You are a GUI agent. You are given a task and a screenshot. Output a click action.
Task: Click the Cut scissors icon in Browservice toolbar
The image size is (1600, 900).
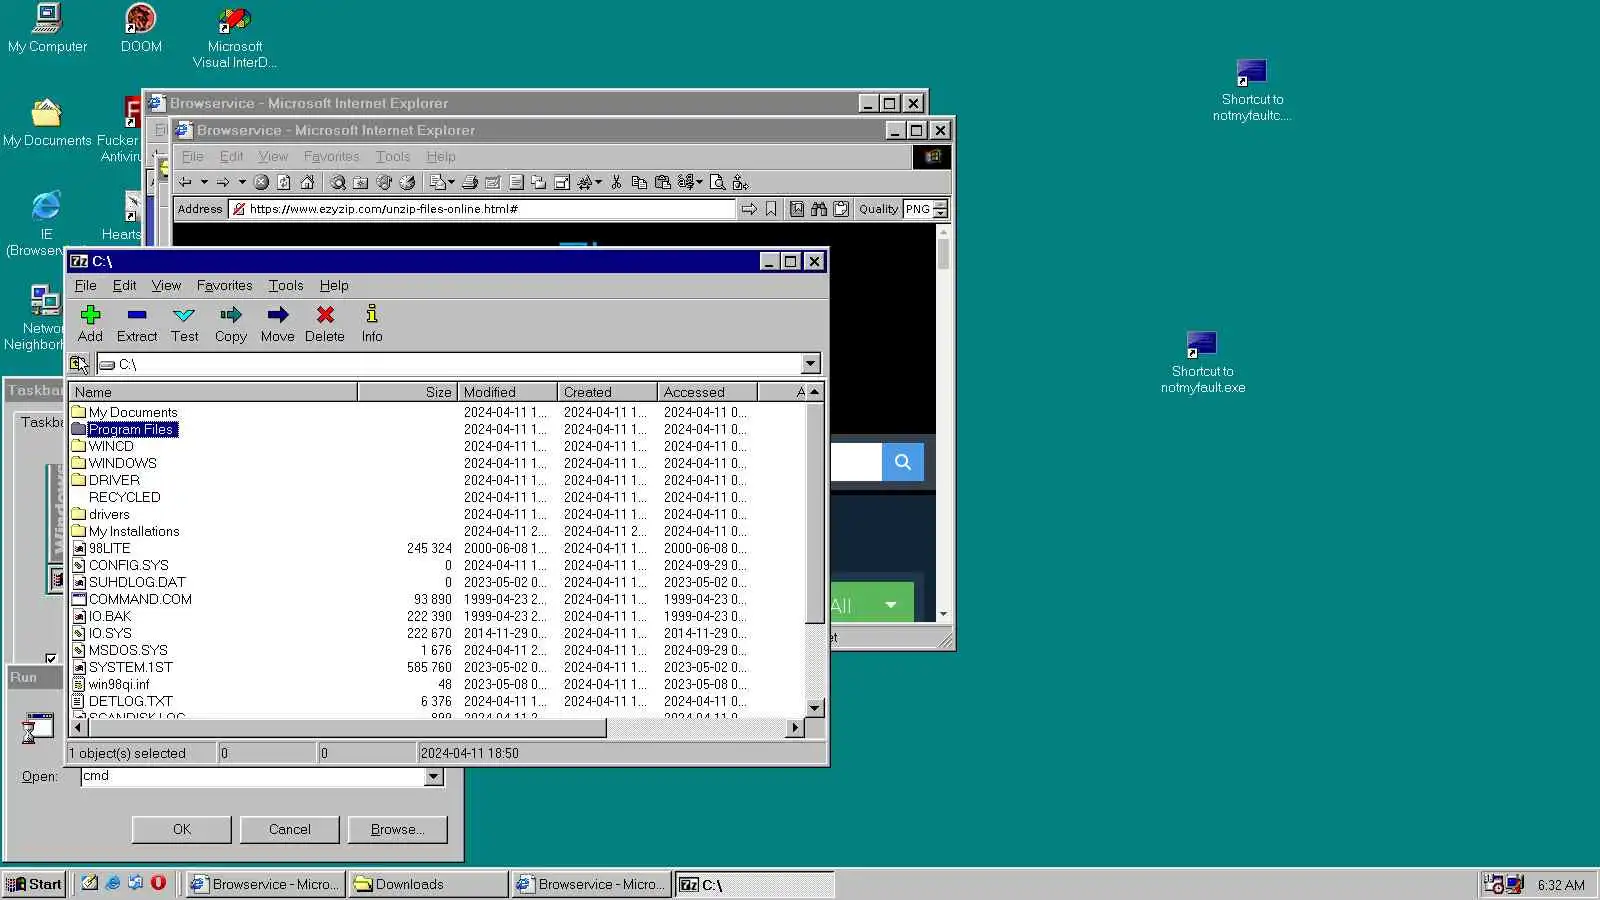pos(616,182)
